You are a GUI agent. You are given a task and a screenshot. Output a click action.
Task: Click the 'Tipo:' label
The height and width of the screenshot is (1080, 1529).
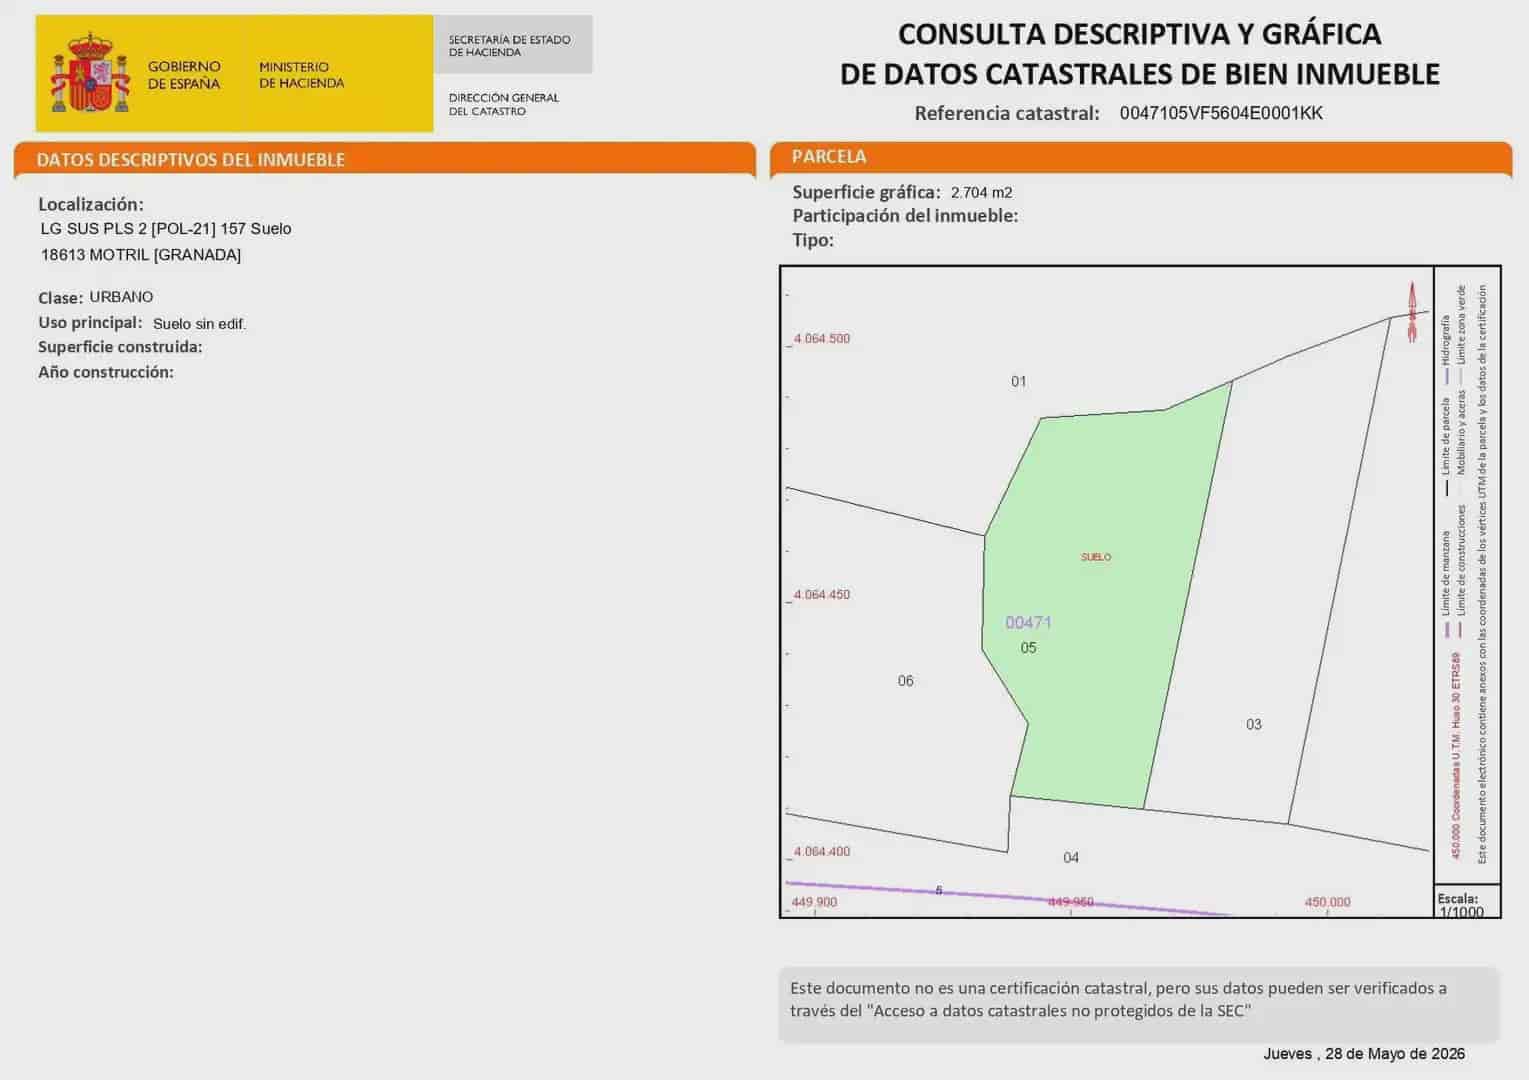pos(813,240)
